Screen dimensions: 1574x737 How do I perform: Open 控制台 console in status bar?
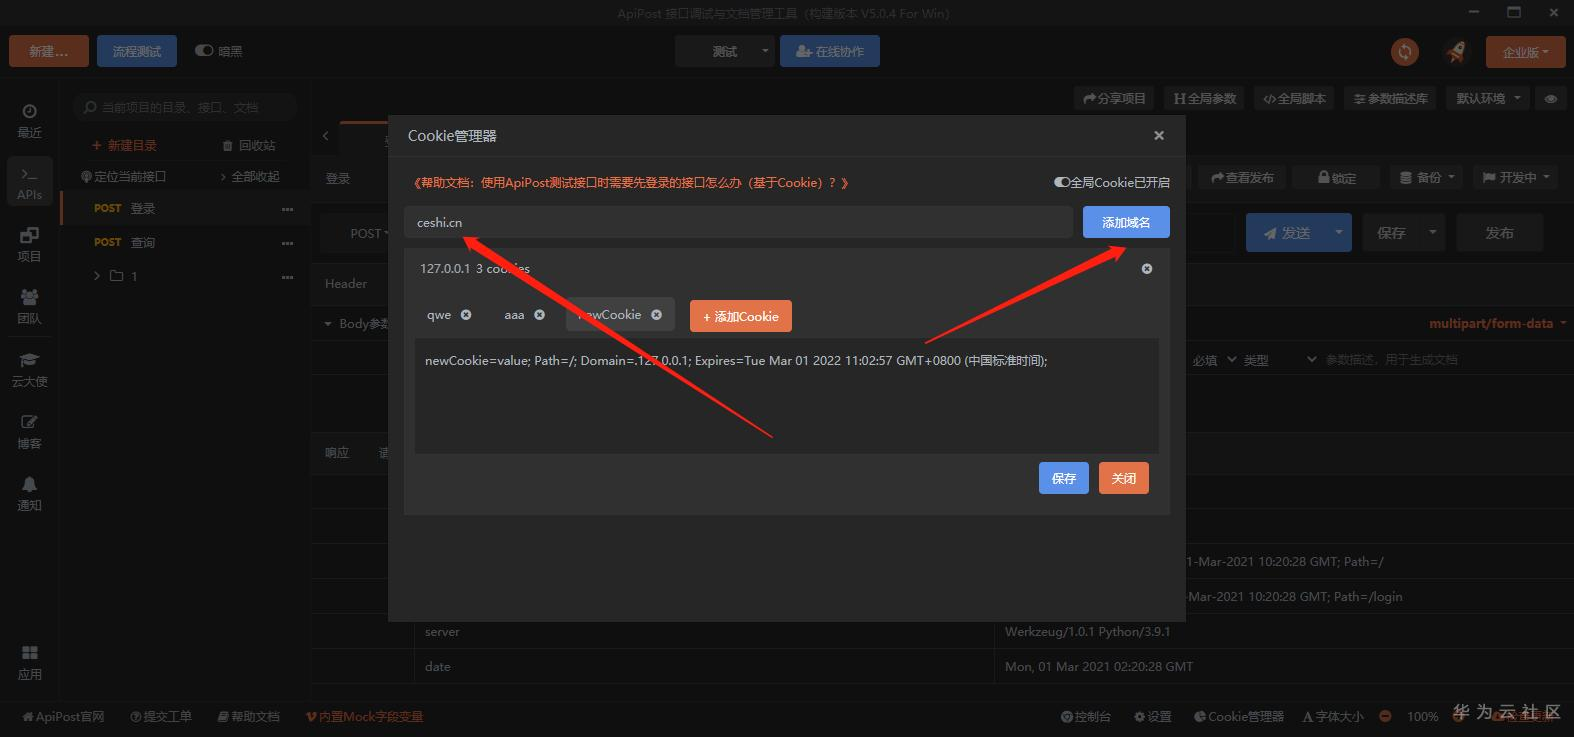(1086, 717)
